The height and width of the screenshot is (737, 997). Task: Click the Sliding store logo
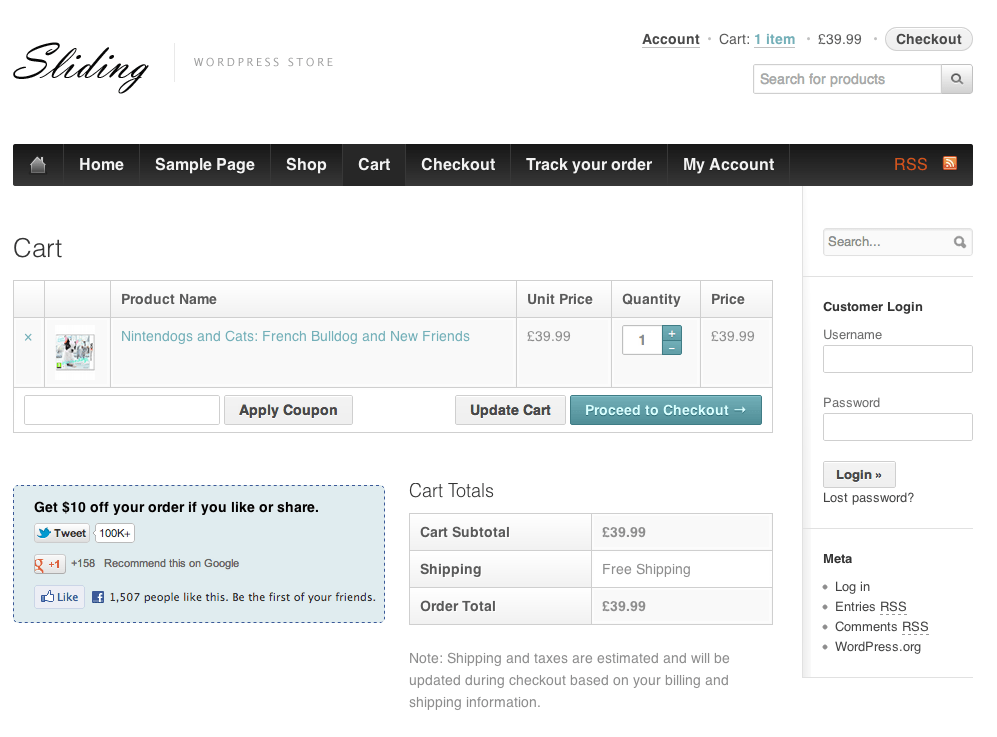pyautogui.click(x=81, y=67)
